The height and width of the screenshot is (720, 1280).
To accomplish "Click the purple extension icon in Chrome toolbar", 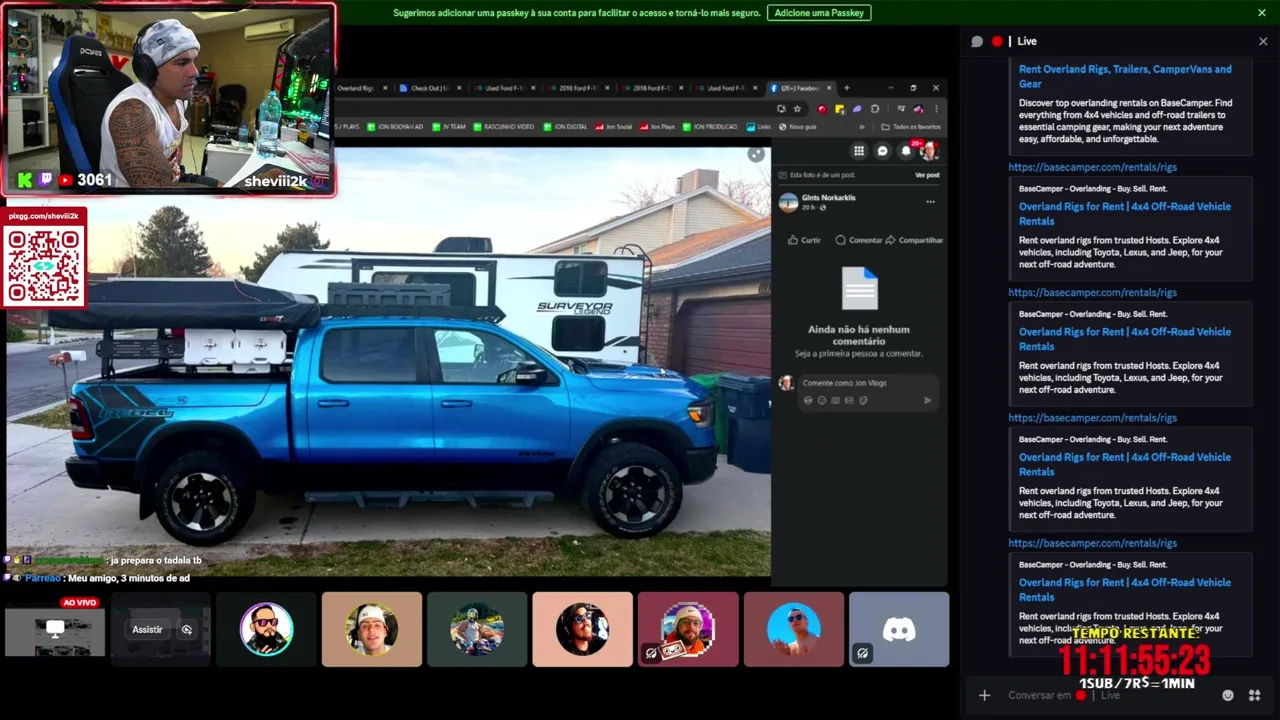I will pyautogui.click(x=857, y=109).
